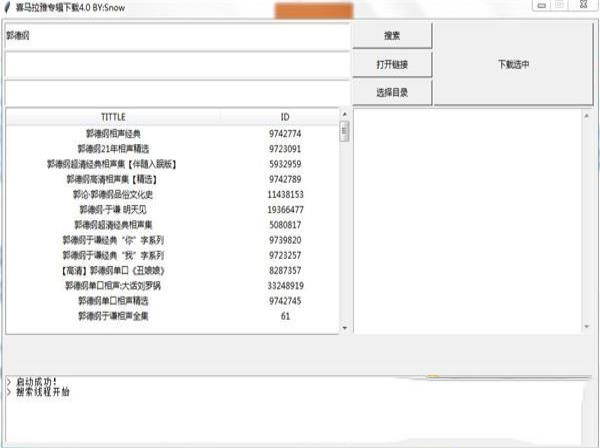This screenshot has height=448, width=600.
Task: Focus the search field containing 郭德纲
Action: pos(177,36)
